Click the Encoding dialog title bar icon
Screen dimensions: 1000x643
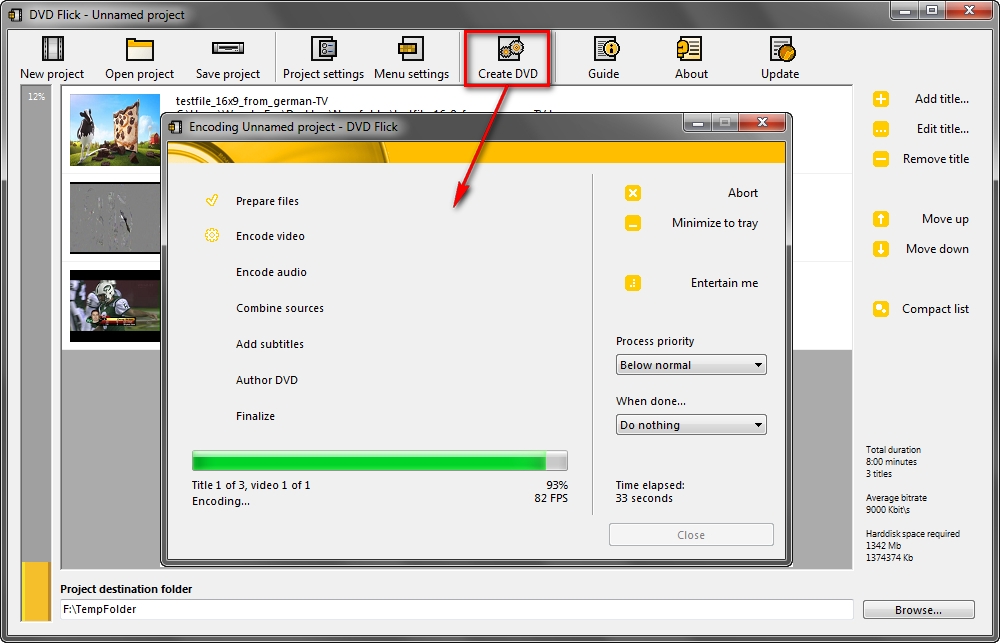coord(175,126)
